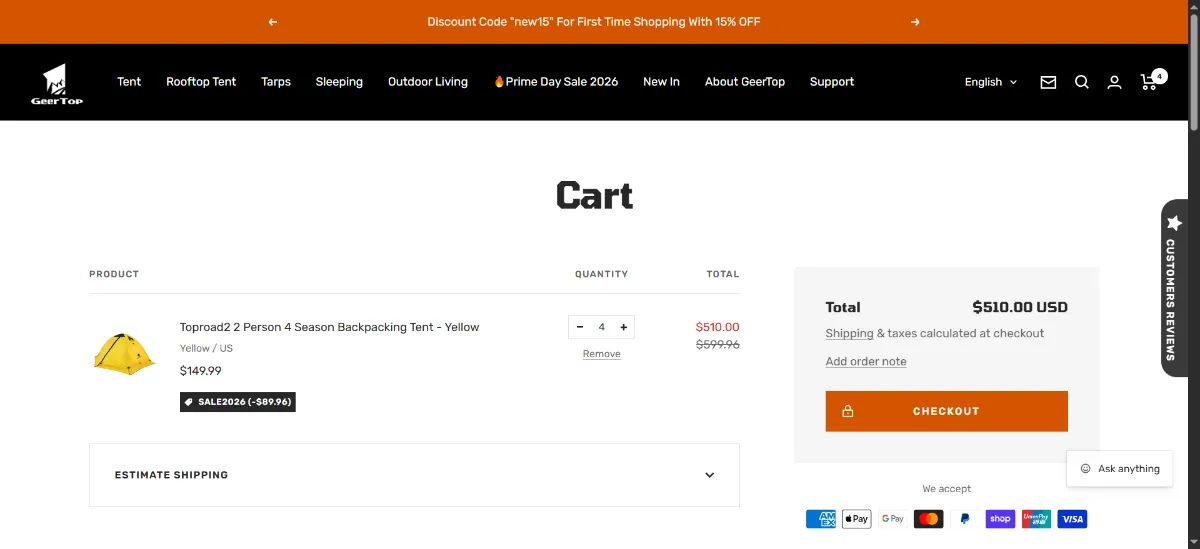Open the Tent menu
The height and width of the screenshot is (549, 1200).
[129, 82]
